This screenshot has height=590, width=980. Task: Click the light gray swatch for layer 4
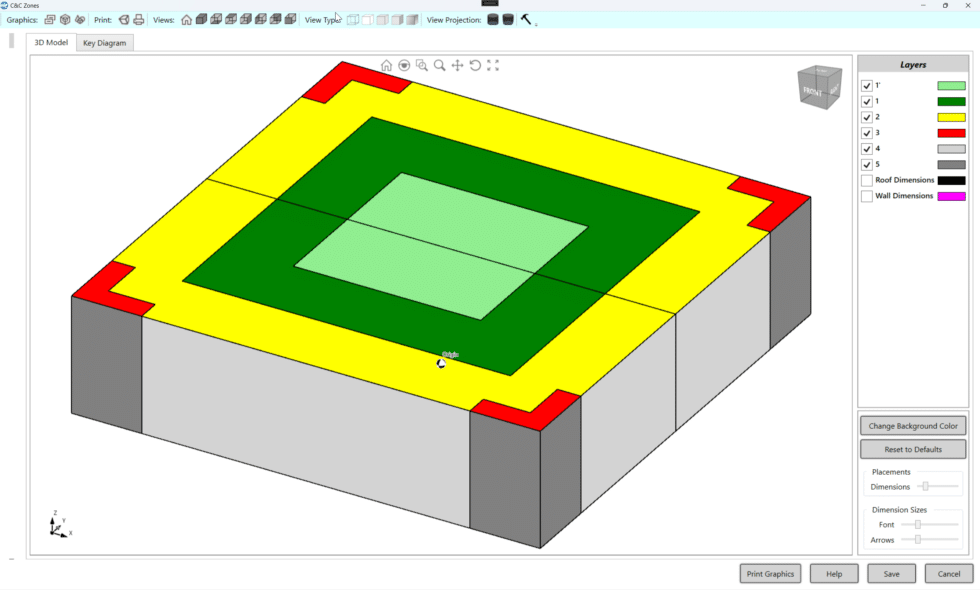coord(951,149)
